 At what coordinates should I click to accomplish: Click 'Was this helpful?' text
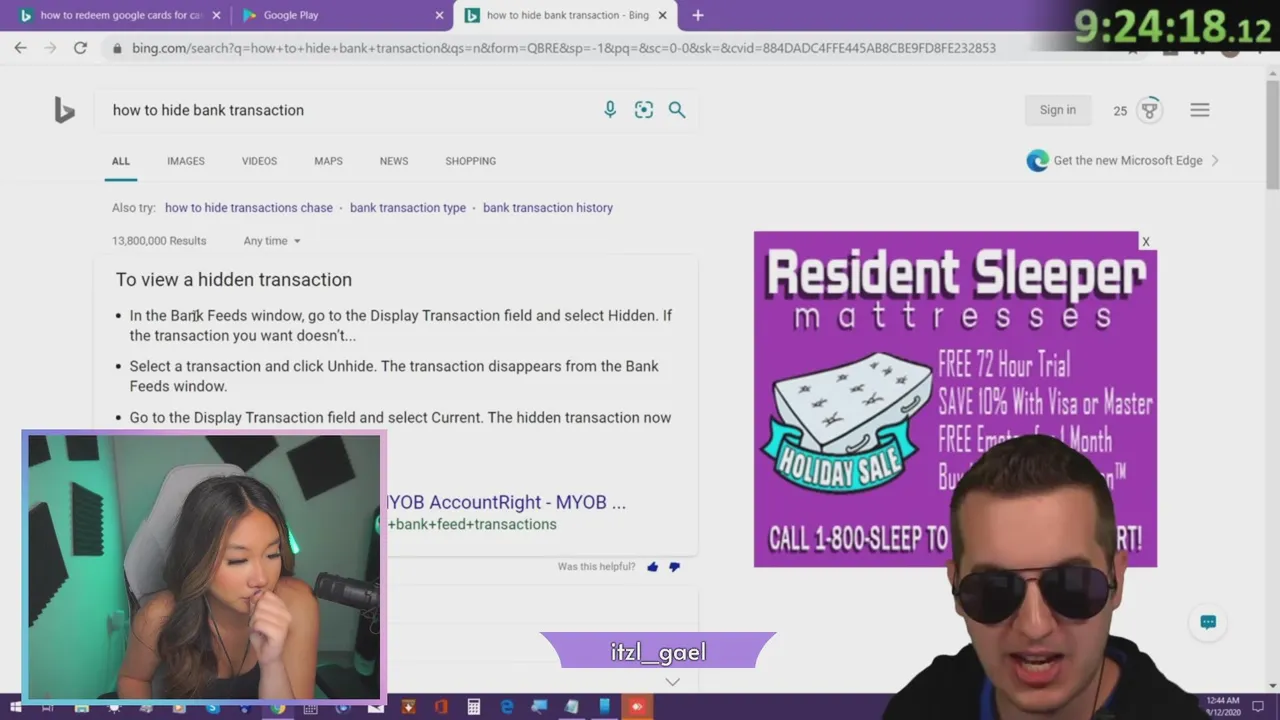[x=596, y=567]
